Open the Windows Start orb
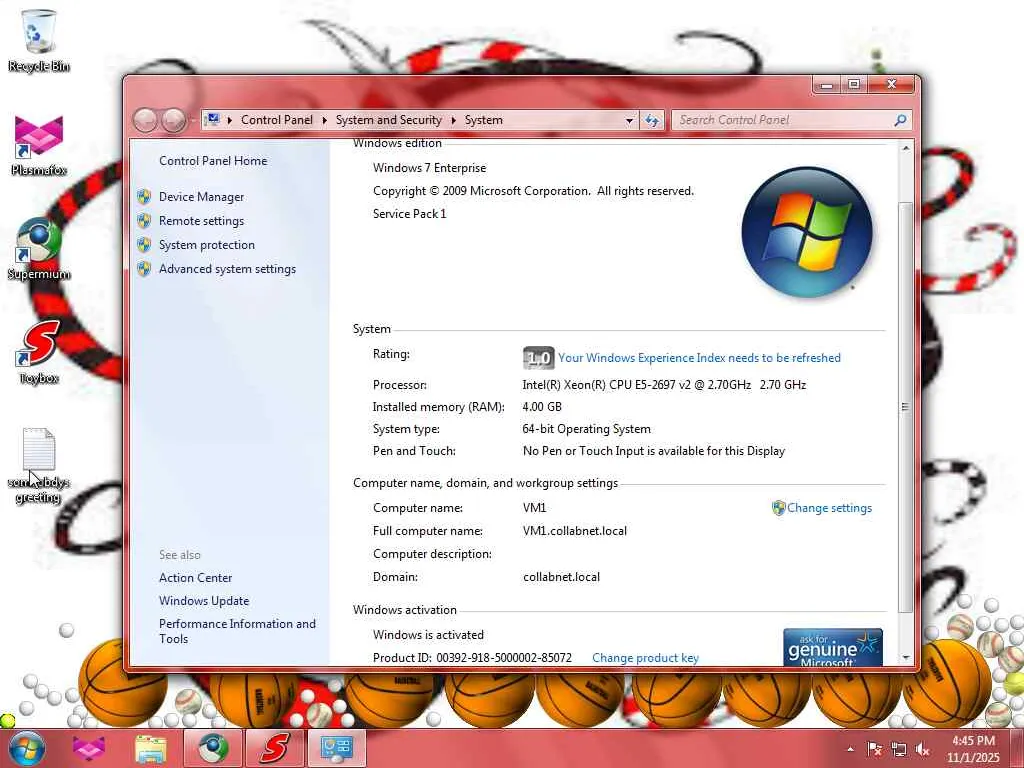The width and height of the screenshot is (1024, 768). tap(27, 749)
